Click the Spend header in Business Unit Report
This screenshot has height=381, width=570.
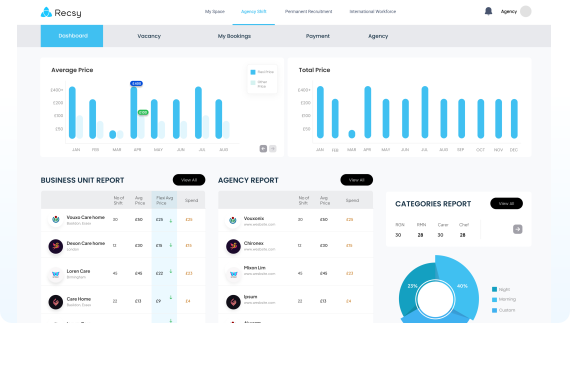click(x=191, y=200)
